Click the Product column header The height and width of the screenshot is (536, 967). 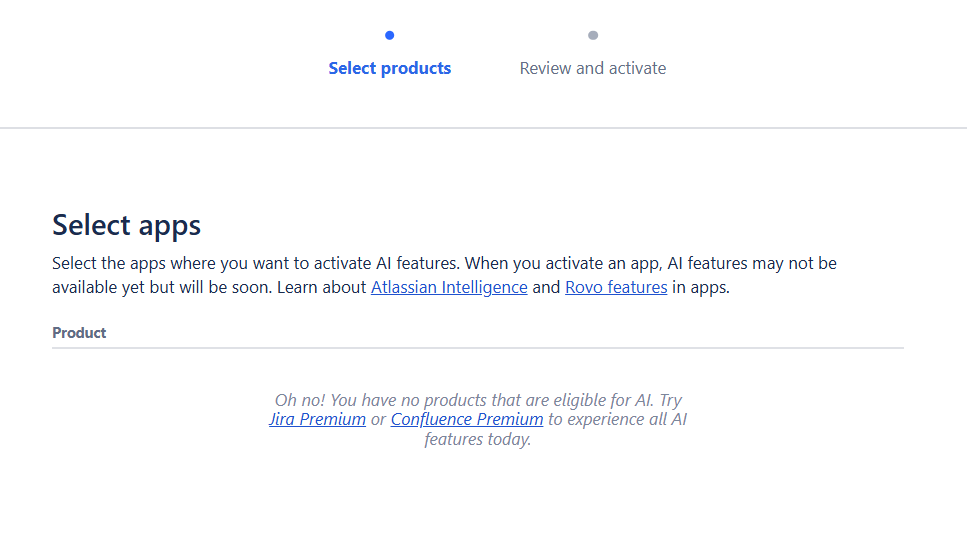pyautogui.click(x=79, y=332)
